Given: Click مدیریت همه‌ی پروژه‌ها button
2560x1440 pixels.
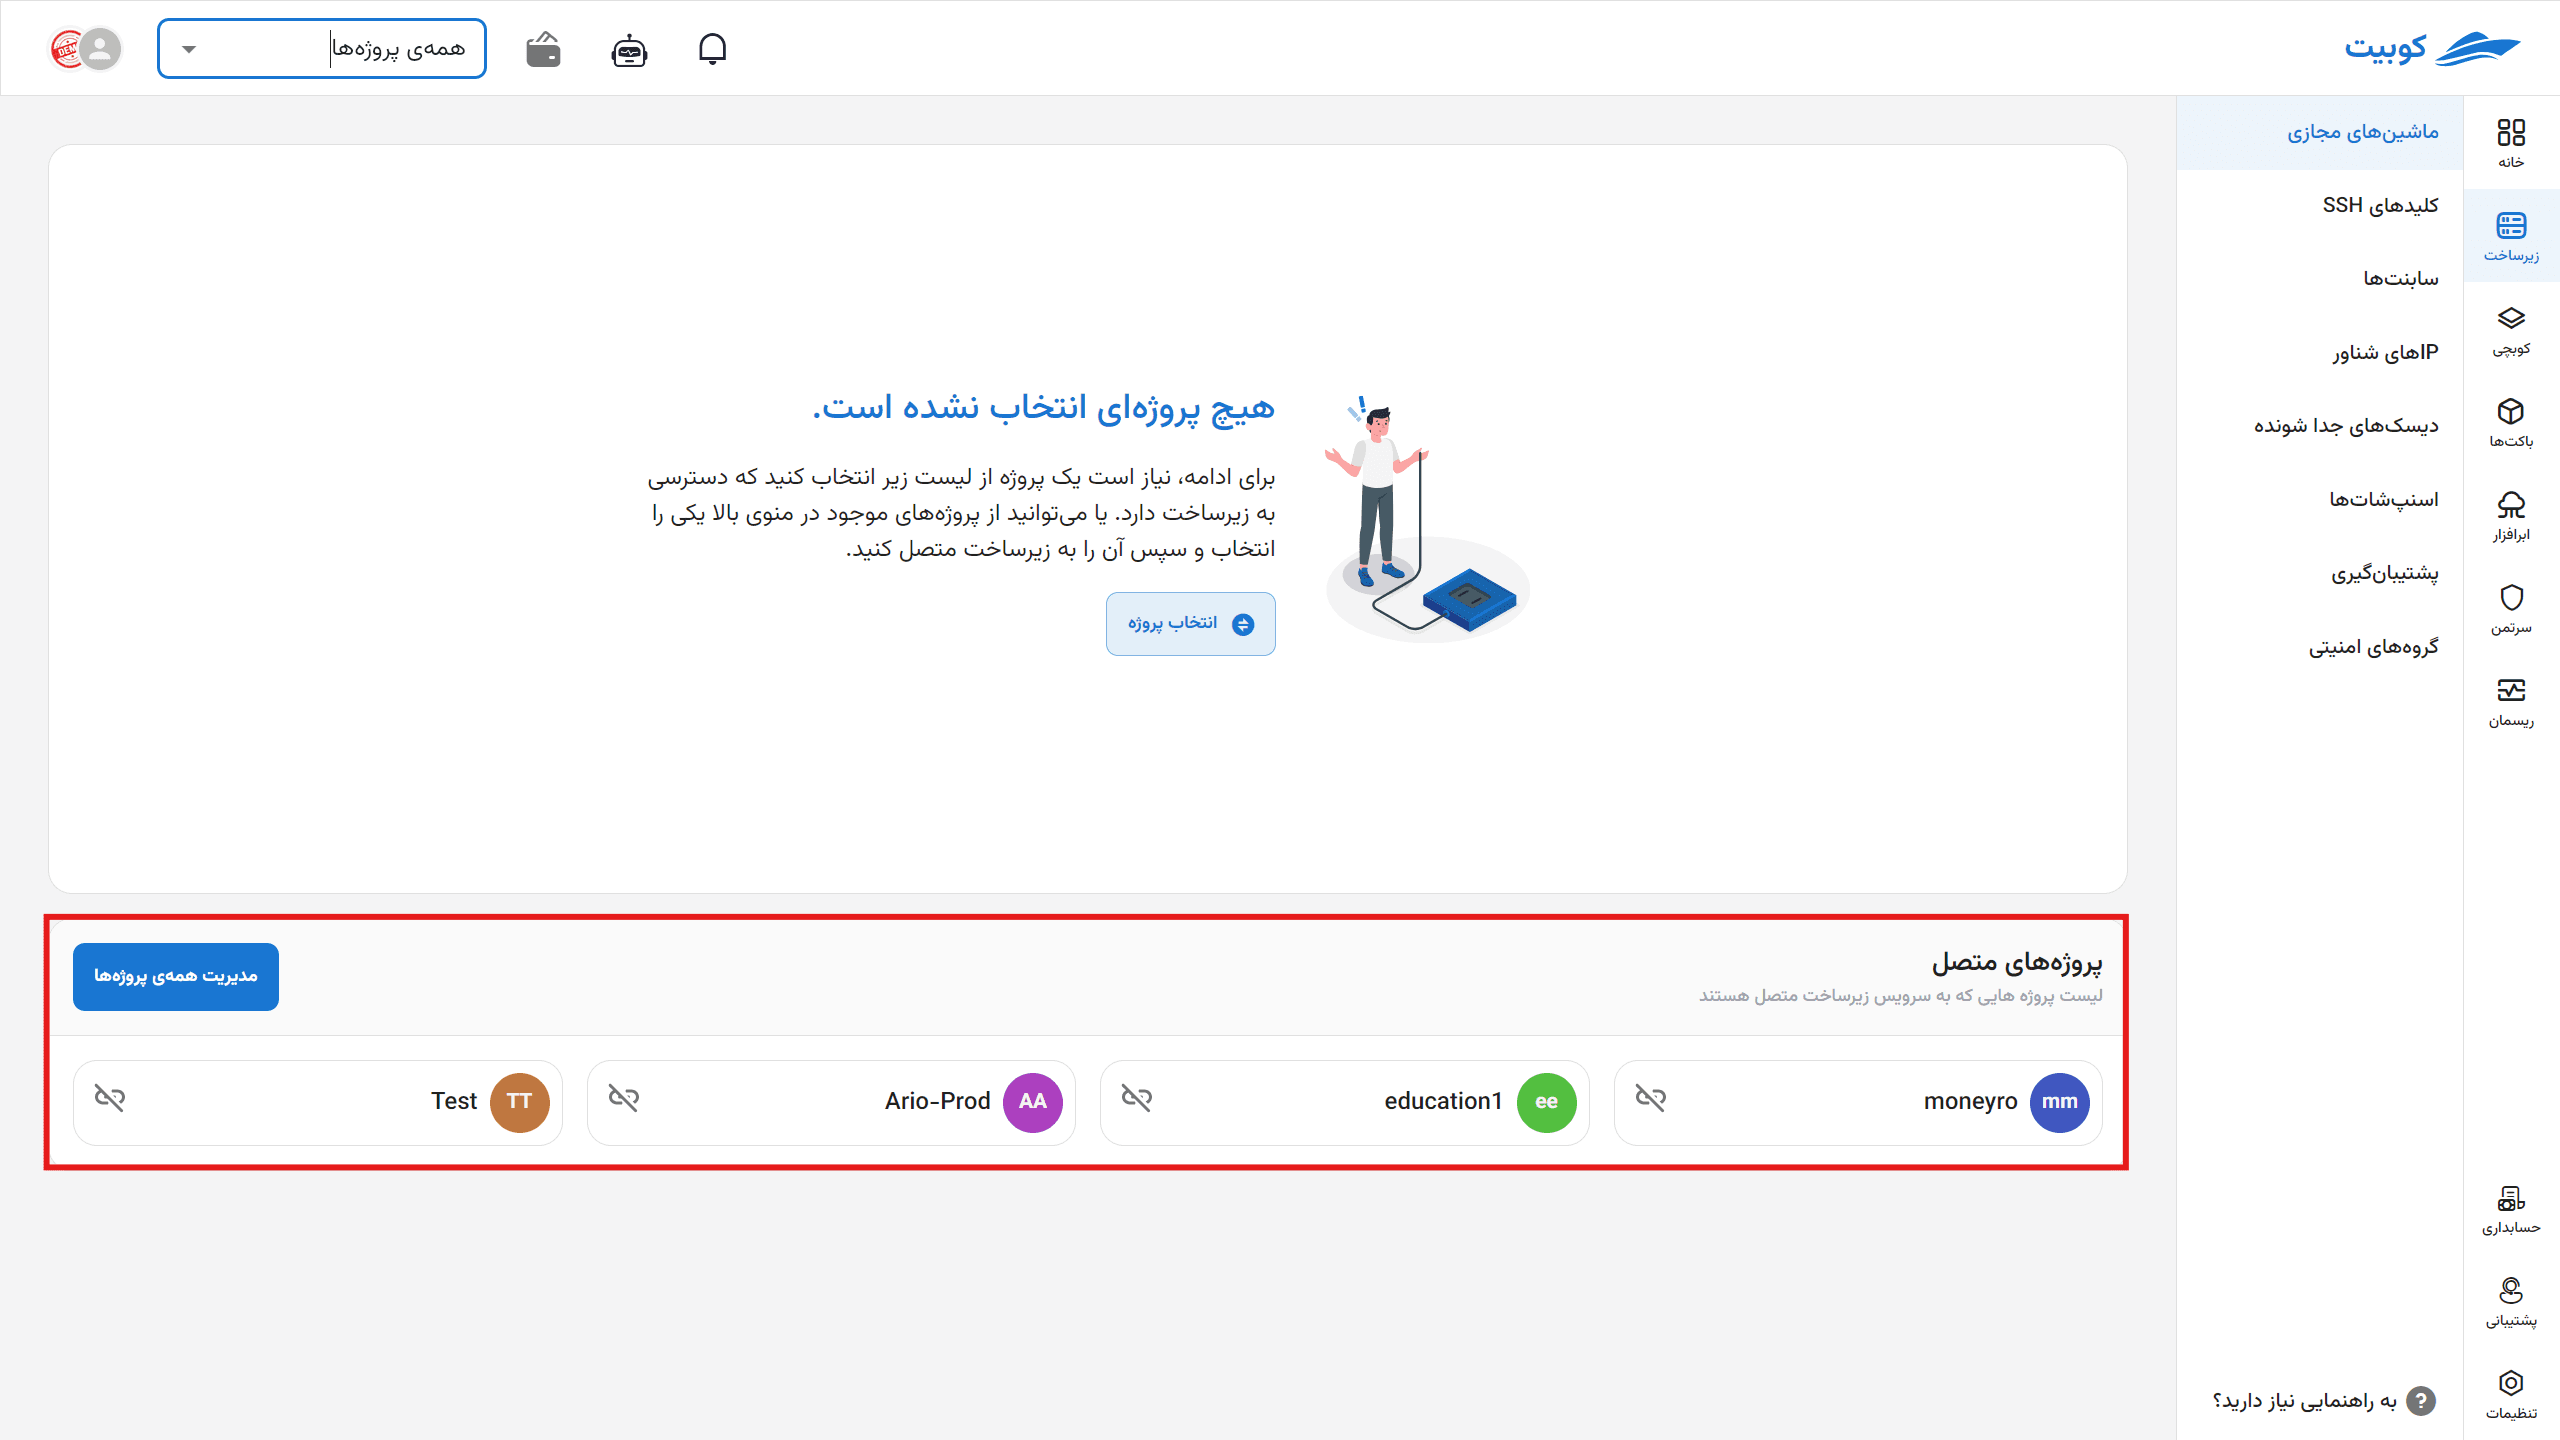Looking at the screenshot, I should (x=176, y=976).
